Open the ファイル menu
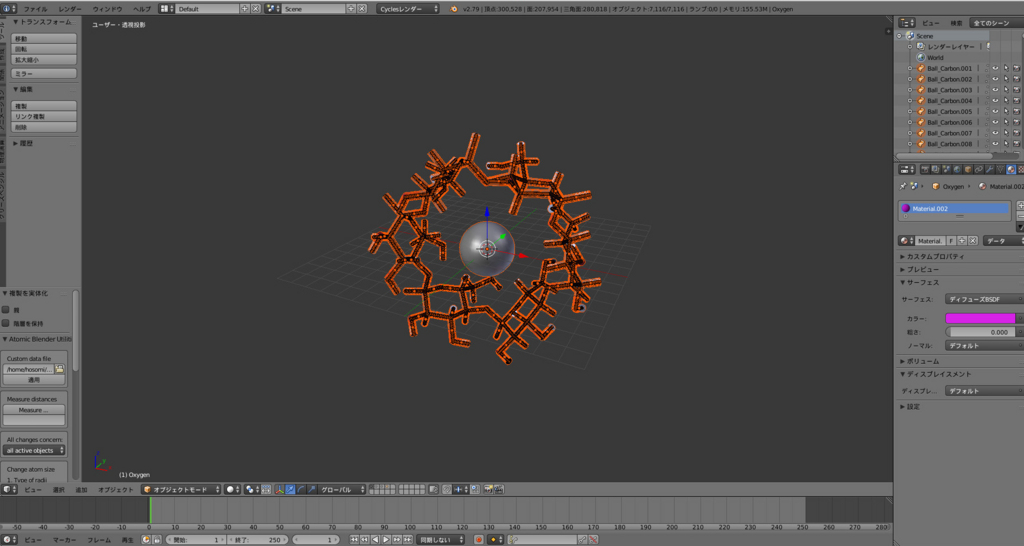The width and height of the screenshot is (1024, 546). 35,9
